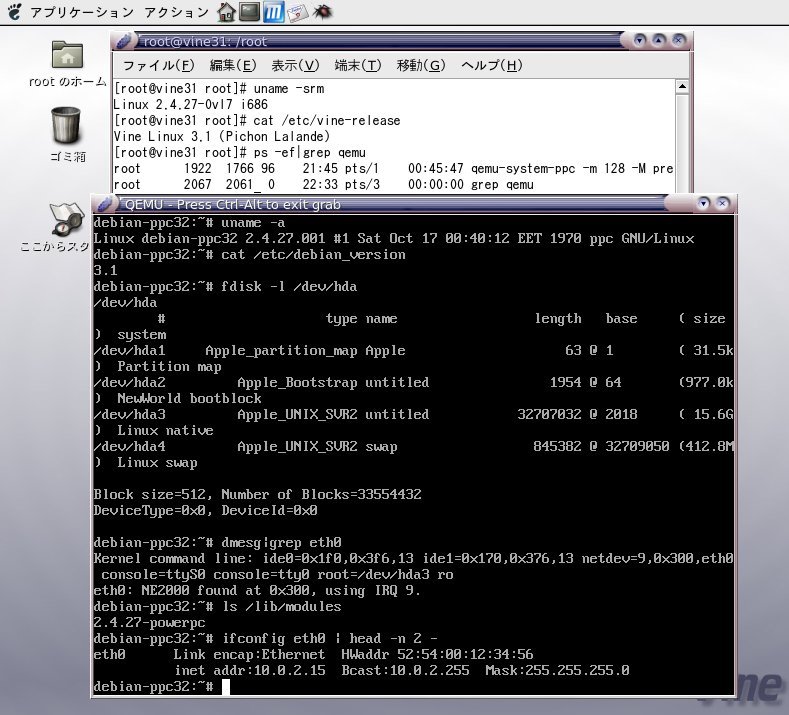Viewport: 789px width, 715px height.
Task: Click 'DeviceType=0x0, DeviceId=0x0' line in QEMU
Action: pos(205,511)
